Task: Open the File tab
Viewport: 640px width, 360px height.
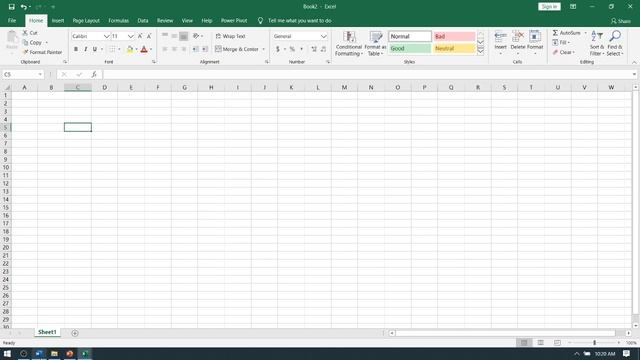Action: tap(12, 20)
